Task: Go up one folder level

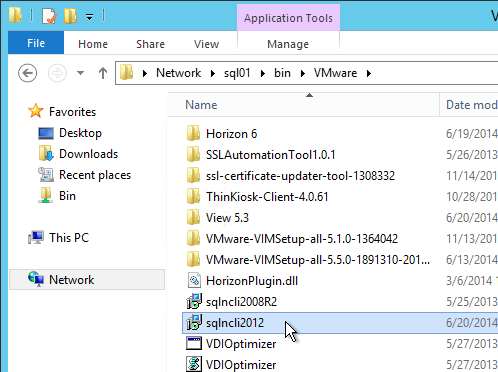Action: [103, 73]
